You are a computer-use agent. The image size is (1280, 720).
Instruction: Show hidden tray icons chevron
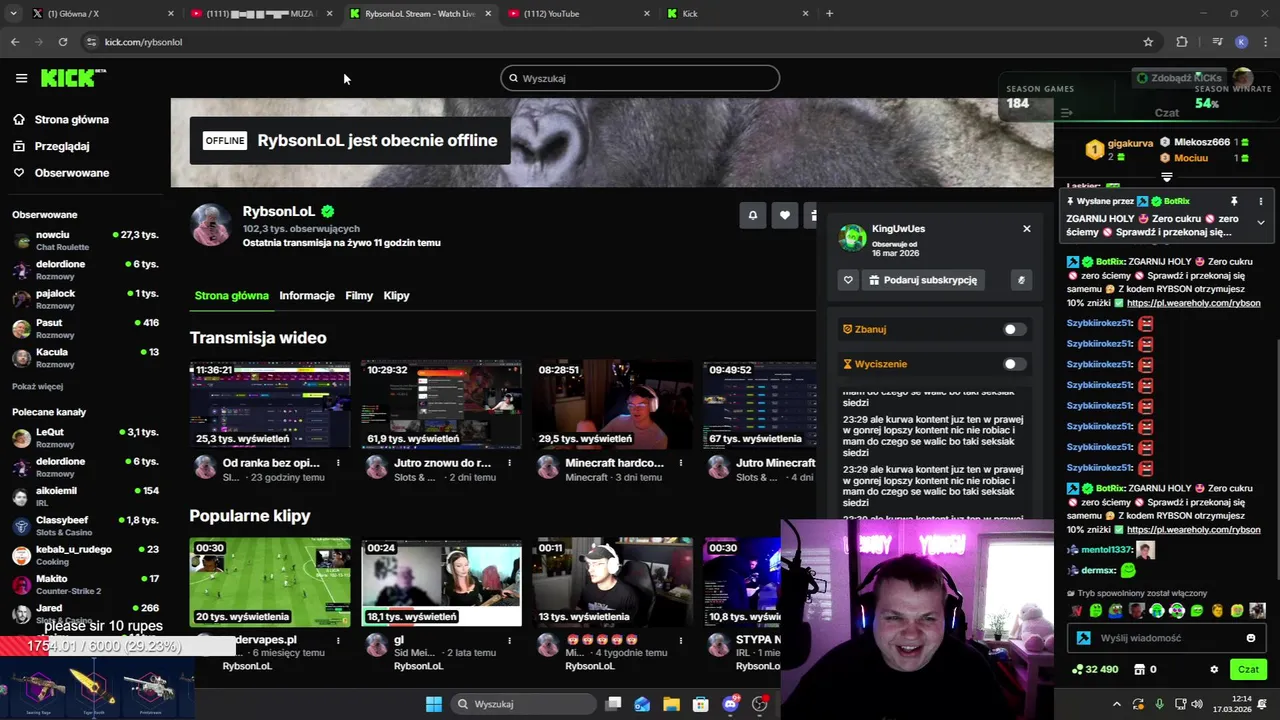click(x=1117, y=704)
